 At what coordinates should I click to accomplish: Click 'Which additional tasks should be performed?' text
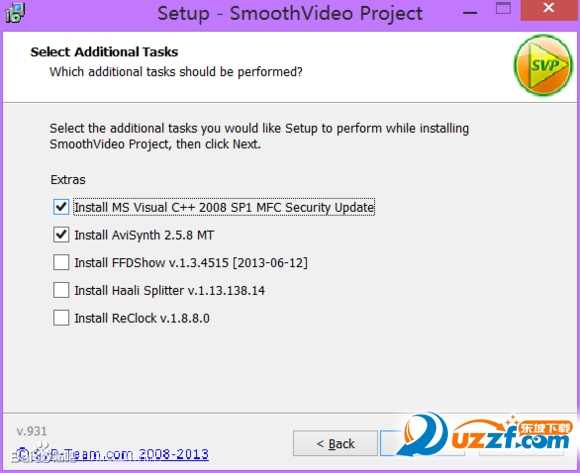pos(176,72)
